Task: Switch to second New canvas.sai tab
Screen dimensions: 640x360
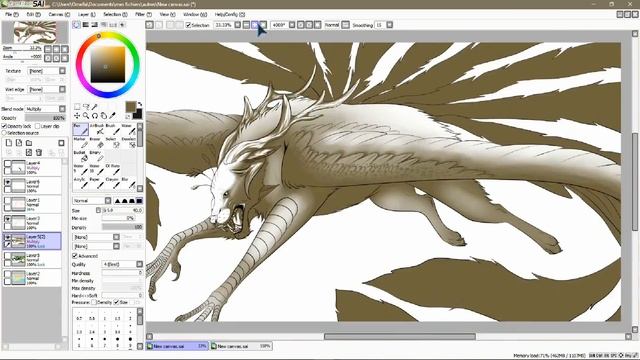Action: point(242,346)
